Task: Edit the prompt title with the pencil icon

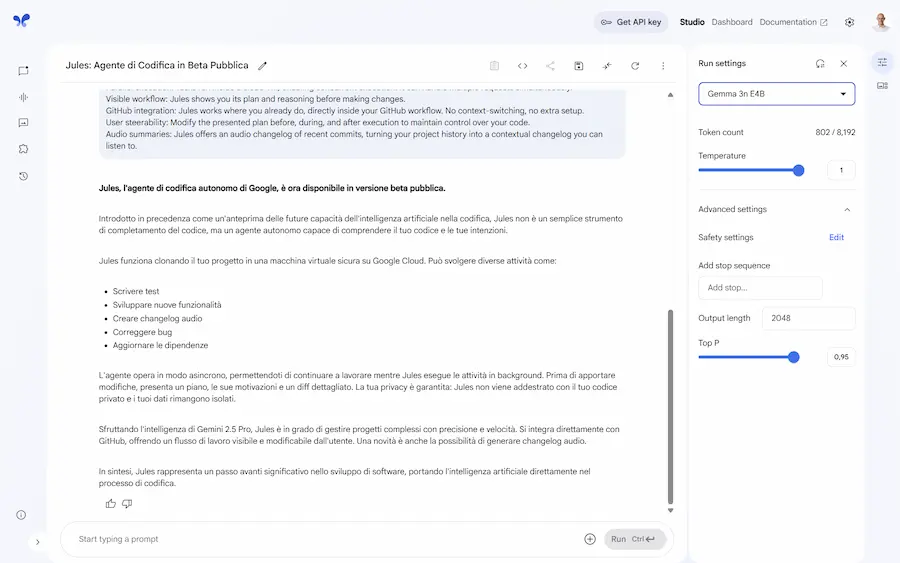Action: pyautogui.click(x=262, y=66)
